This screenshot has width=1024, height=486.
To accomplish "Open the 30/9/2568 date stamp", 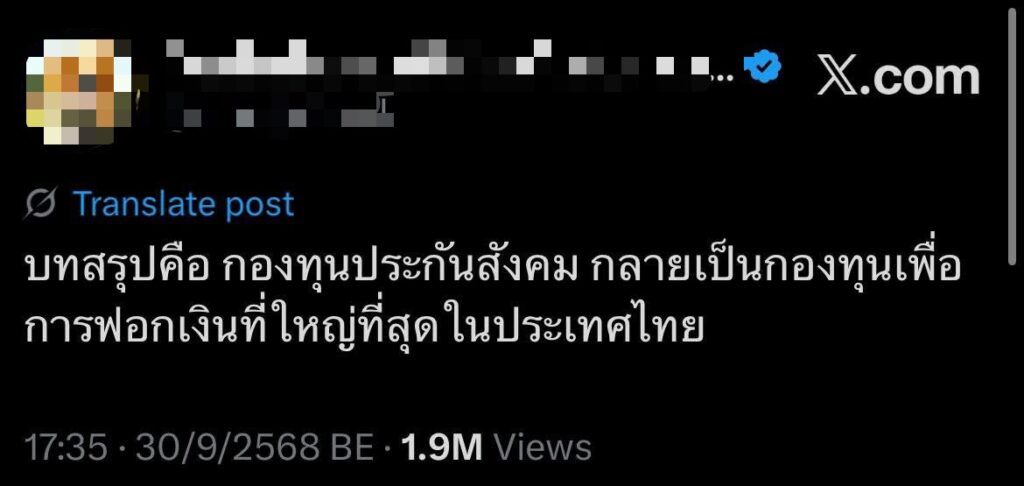I will tap(226, 448).
